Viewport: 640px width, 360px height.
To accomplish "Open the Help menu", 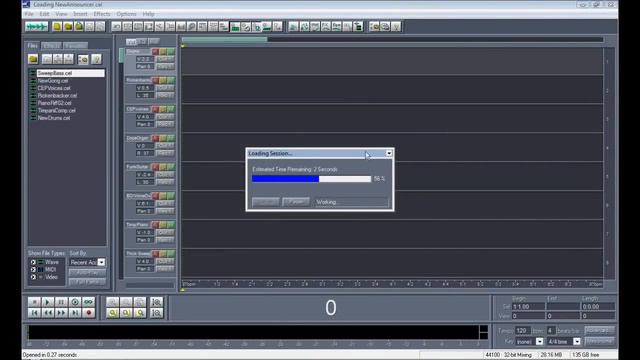I will pos(148,14).
